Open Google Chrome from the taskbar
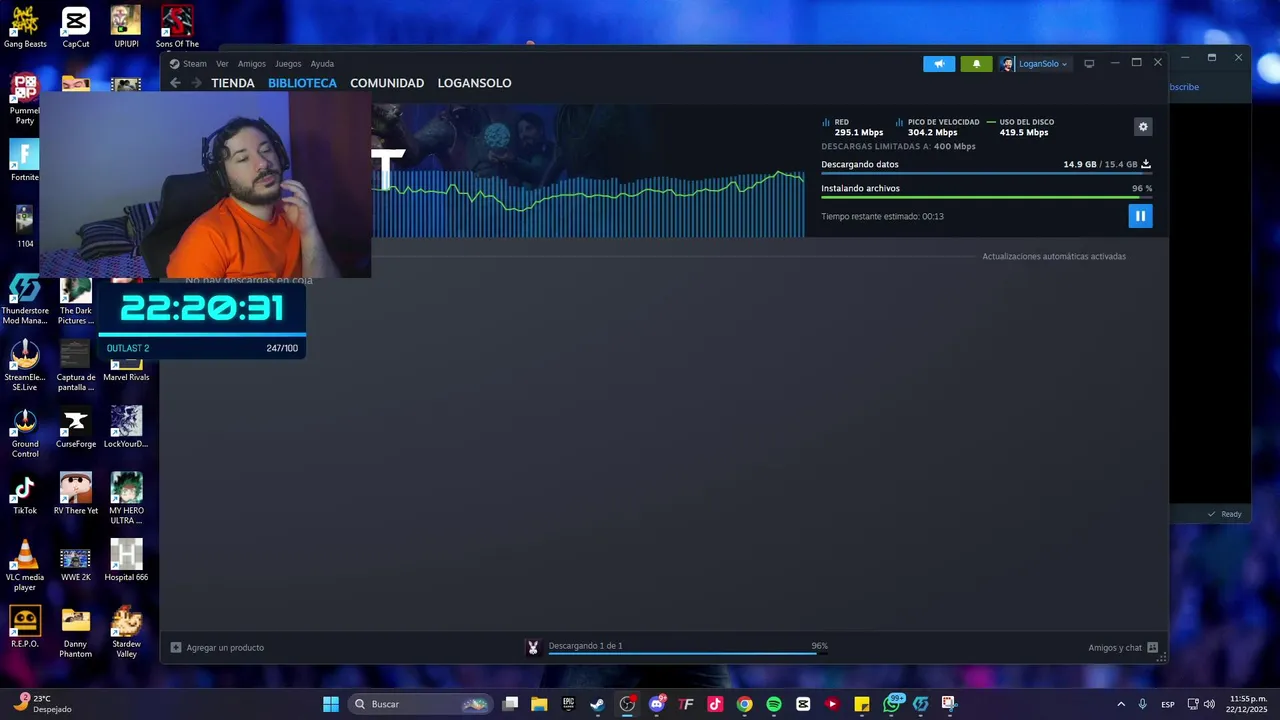The height and width of the screenshot is (720, 1280). coord(744,704)
